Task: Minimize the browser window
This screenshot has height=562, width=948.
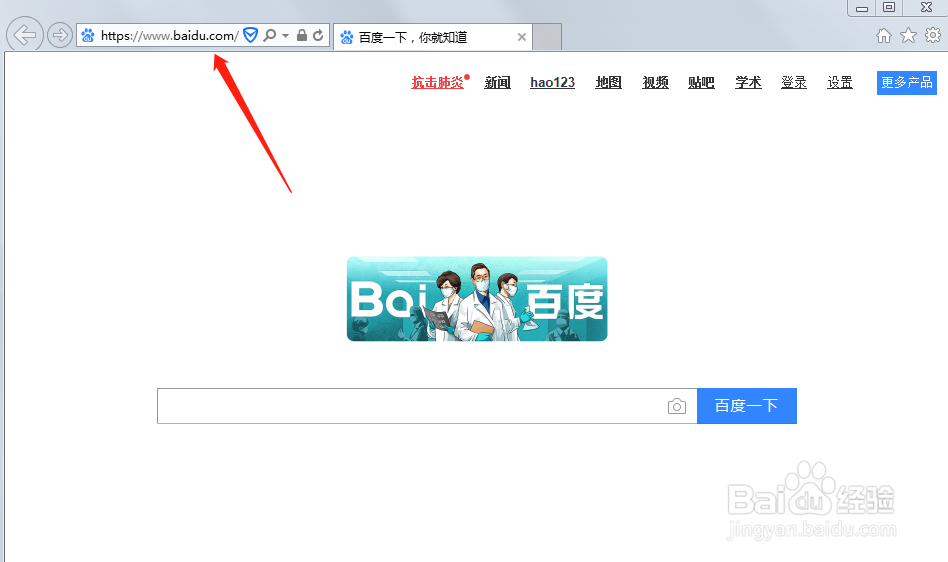Action: tap(862, 8)
